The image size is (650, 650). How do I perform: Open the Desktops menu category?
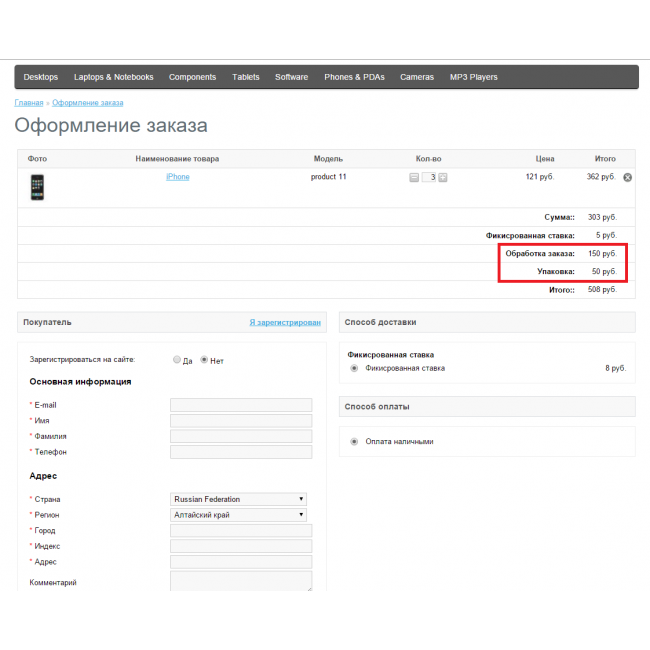click(41, 77)
